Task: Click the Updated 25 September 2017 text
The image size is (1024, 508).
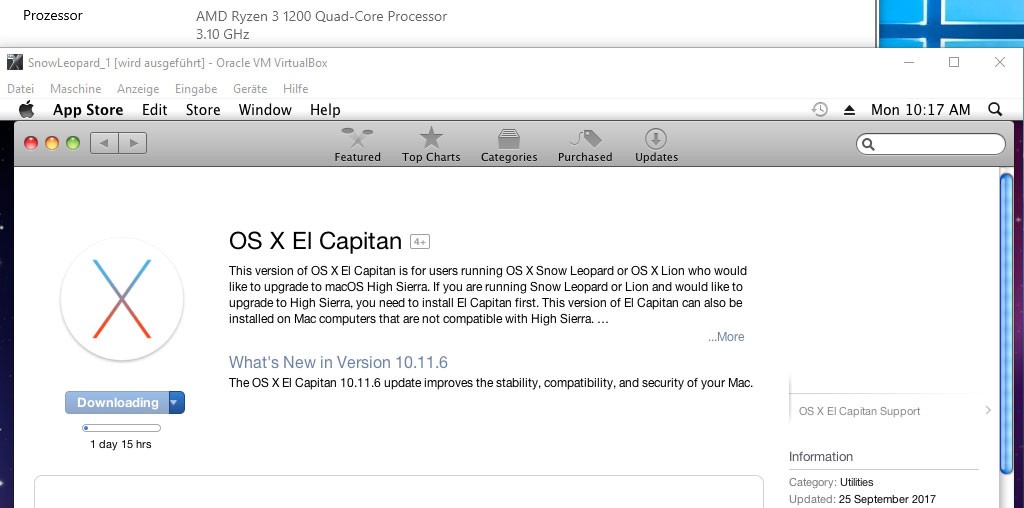Action: [862, 500]
